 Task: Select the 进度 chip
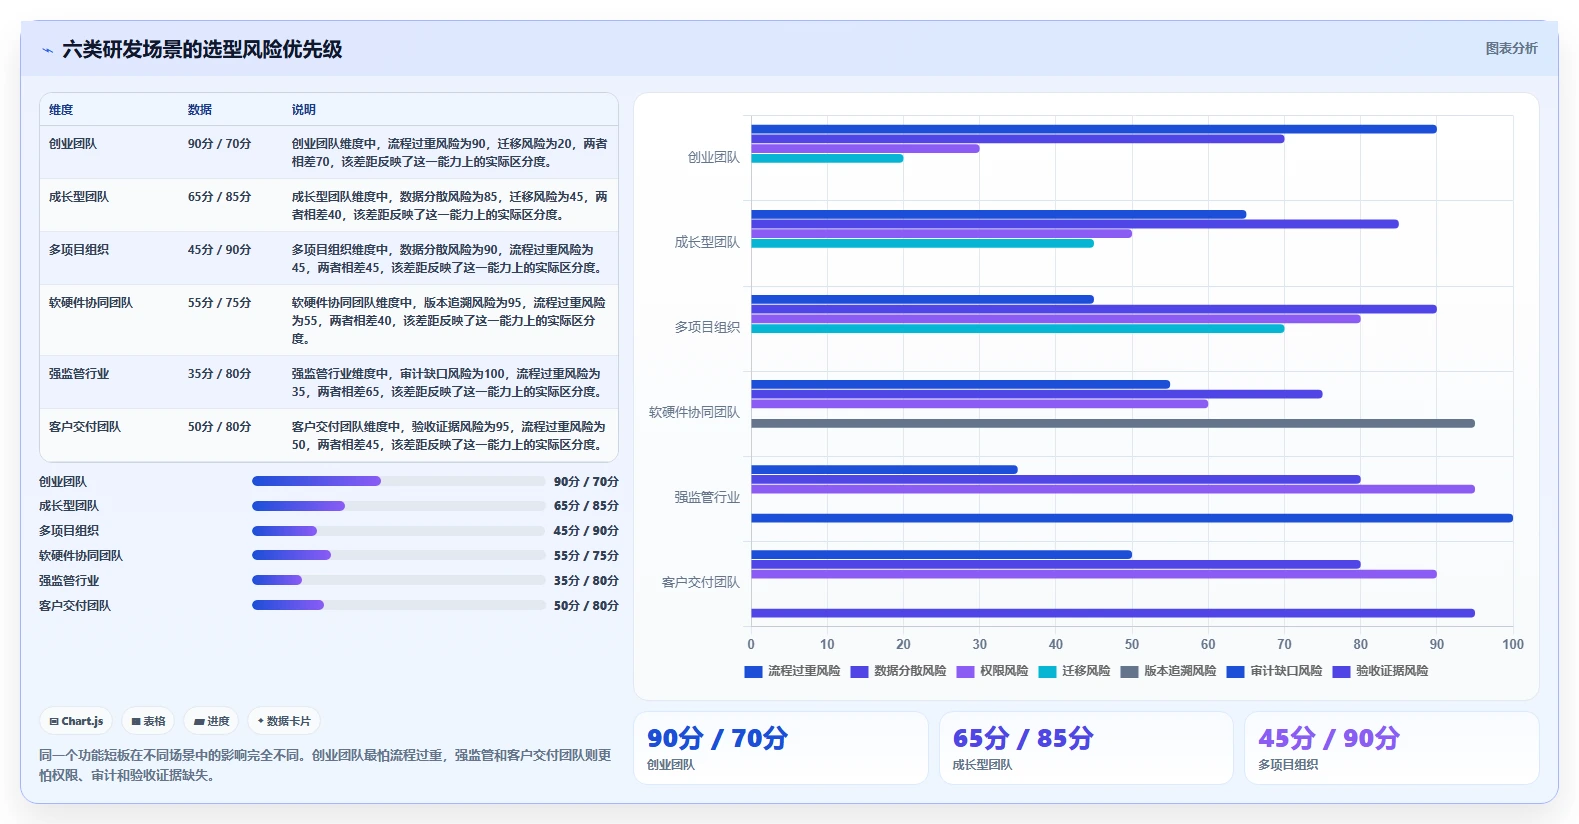pos(211,721)
